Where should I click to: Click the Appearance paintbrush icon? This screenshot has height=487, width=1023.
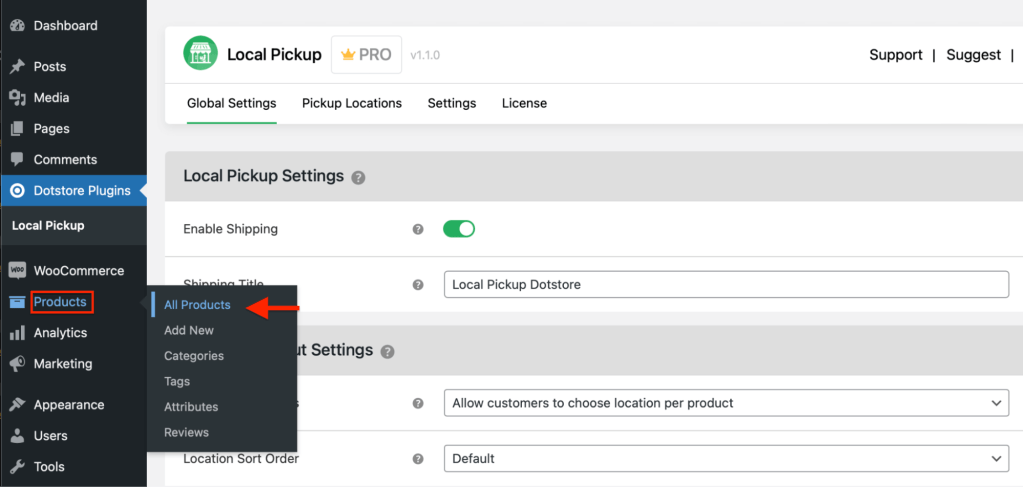[x=17, y=405]
